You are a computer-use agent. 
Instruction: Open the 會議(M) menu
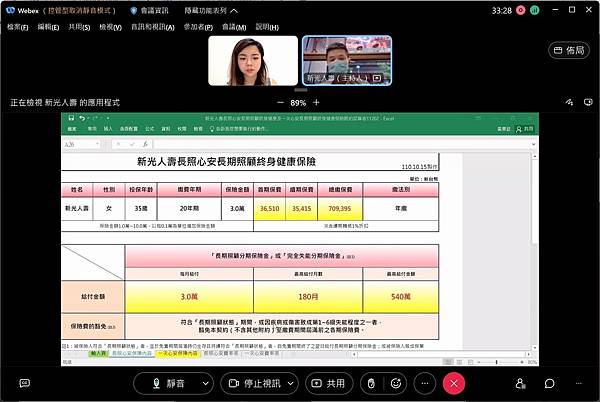[x=234, y=27]
